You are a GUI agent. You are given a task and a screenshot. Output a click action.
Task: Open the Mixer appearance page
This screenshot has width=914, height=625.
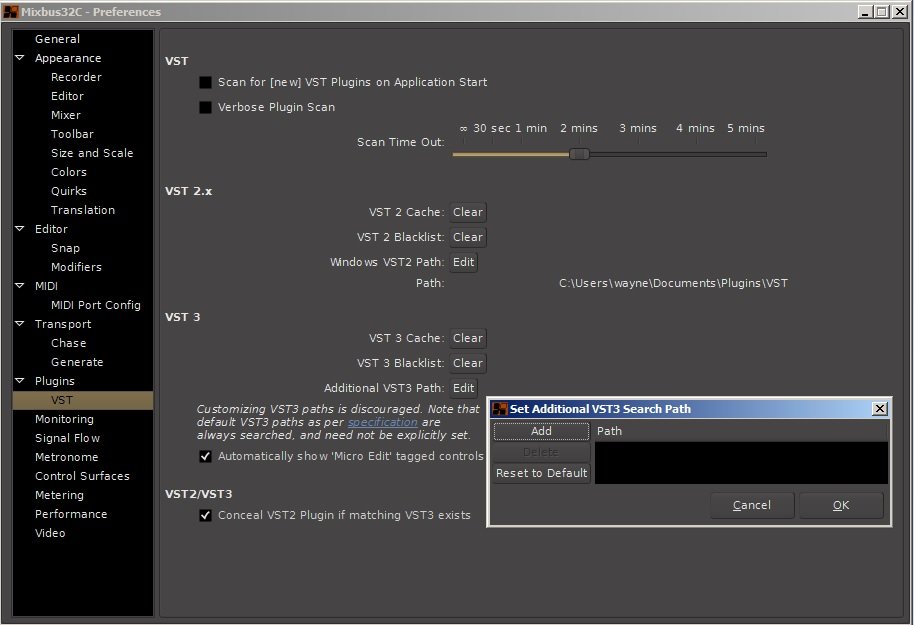click(x=65, y=115)
